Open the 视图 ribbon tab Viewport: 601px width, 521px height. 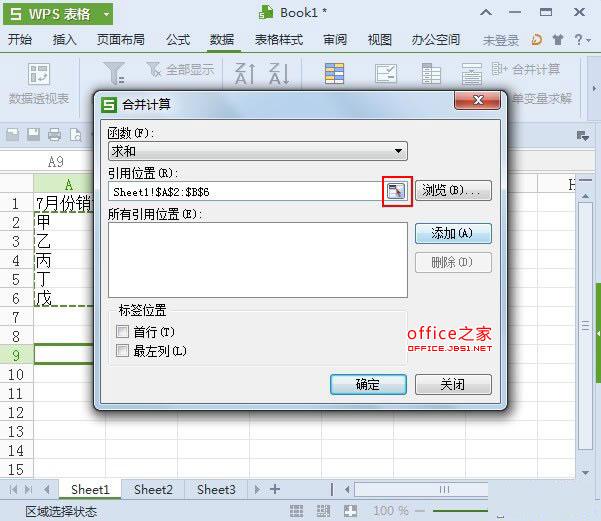click(379, 39)
